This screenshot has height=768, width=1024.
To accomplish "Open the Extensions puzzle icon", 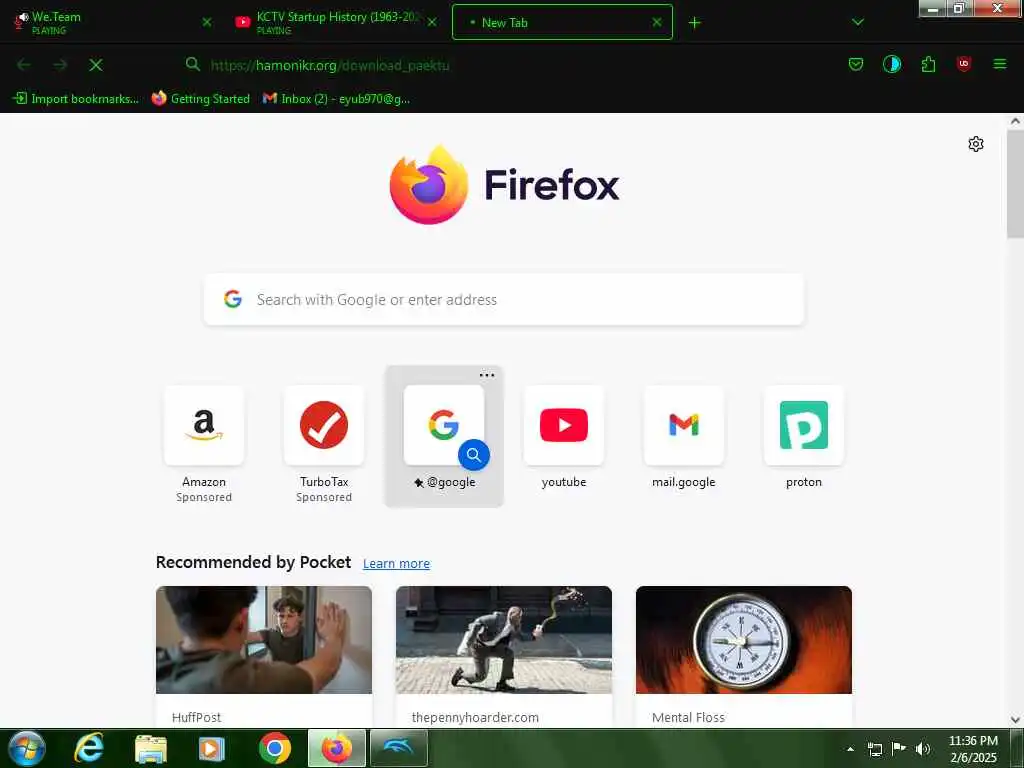I will 928,64.
